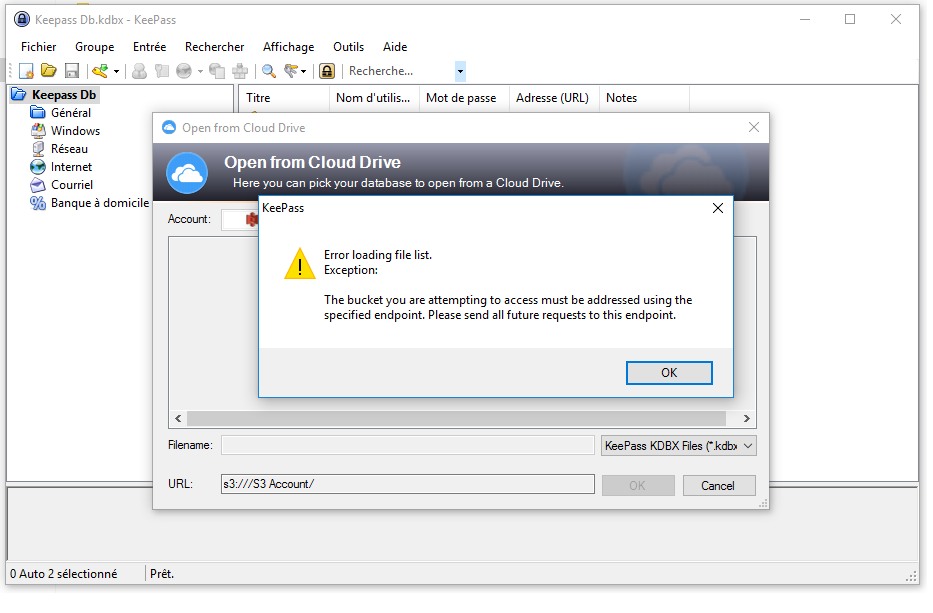The width and height of the screenshot is (933, 613).
Task: Click the Show entries keys icon
Action: point(291,71)
